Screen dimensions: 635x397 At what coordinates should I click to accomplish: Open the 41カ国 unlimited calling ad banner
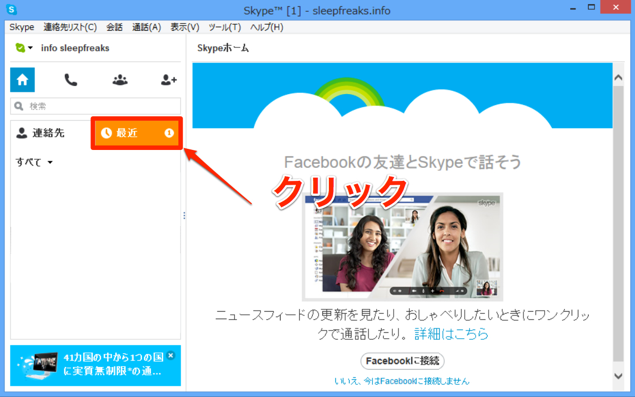(x=96, y=365)
